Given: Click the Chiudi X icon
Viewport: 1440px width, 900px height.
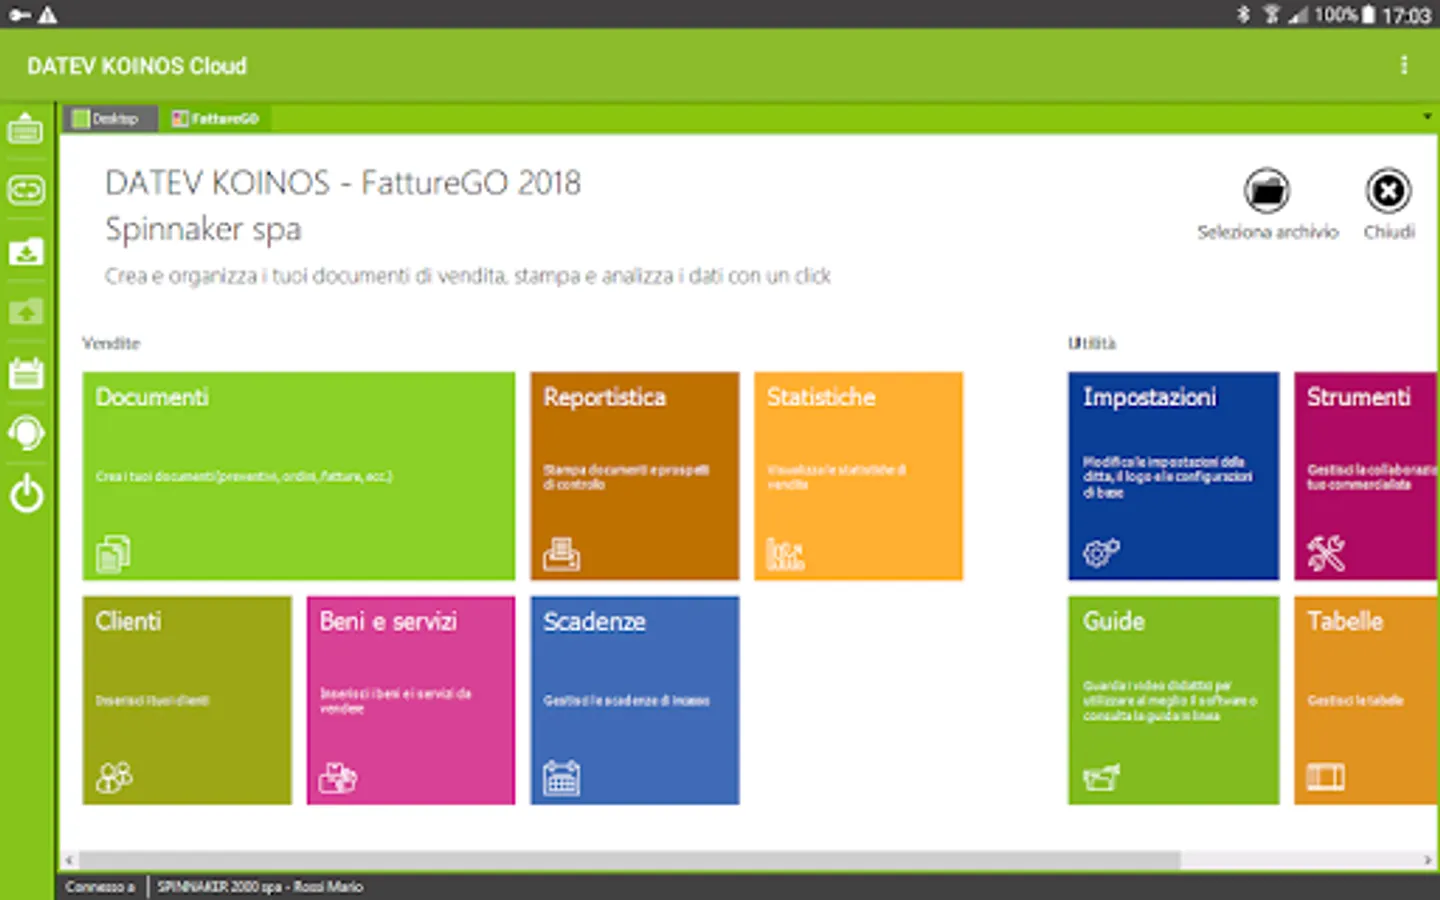Looking at the screenshot, I should click(1389, 190).
